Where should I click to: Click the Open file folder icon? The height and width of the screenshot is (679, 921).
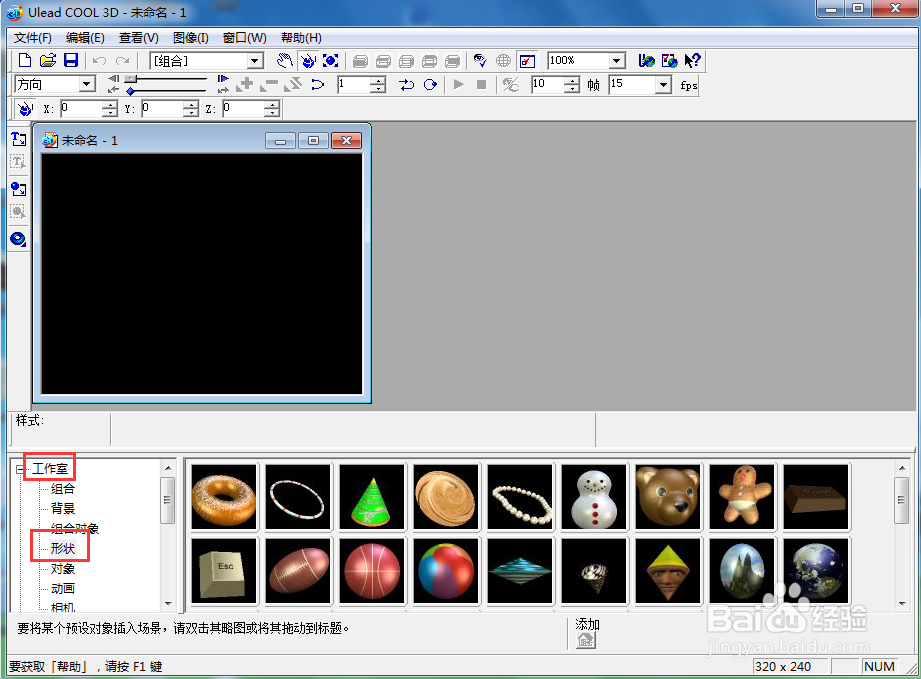[48, 60]
